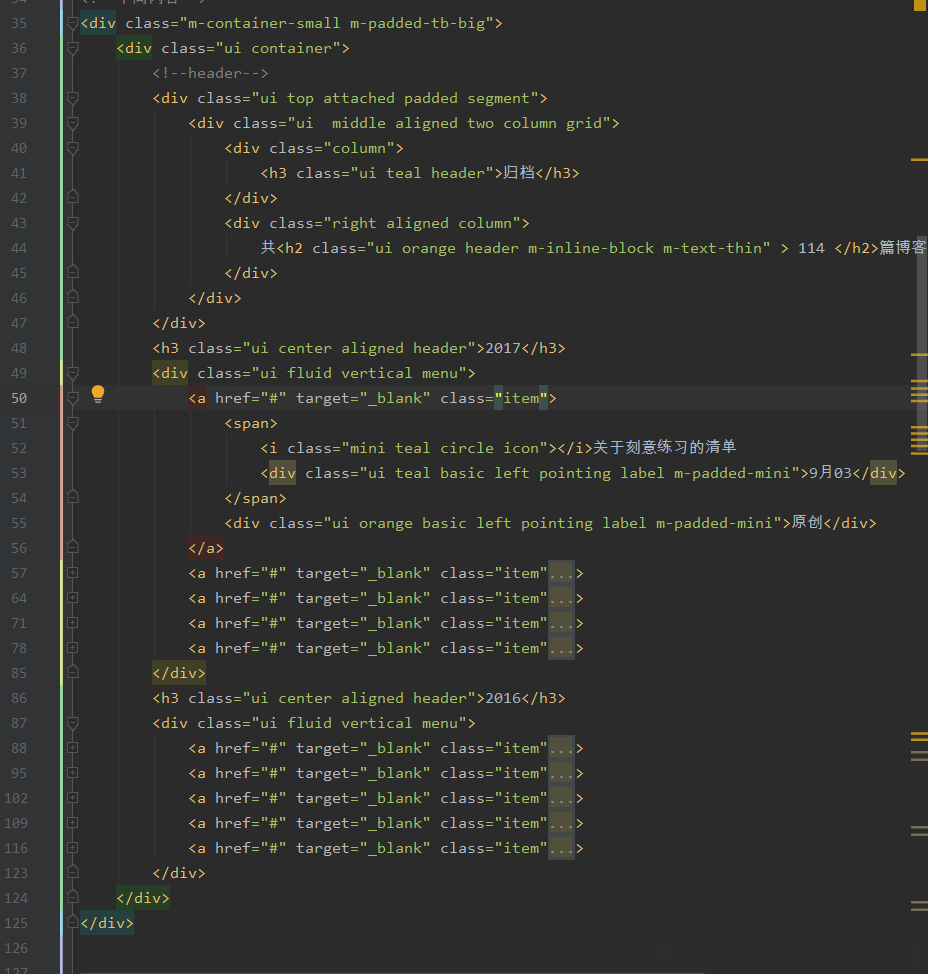Expand the folded anchor at line 102
Viewport: 928px width, 974px height.
pyautogui.click(x=73, y=798)
